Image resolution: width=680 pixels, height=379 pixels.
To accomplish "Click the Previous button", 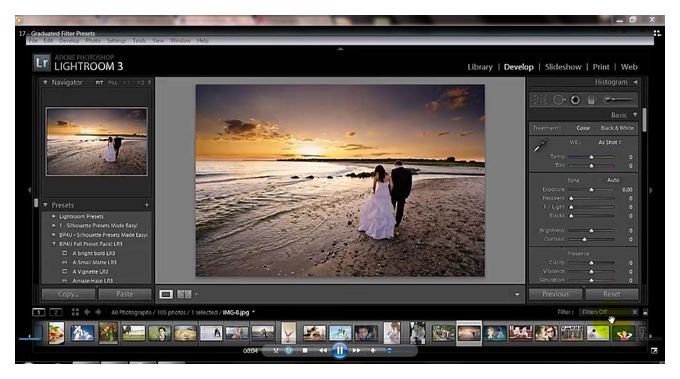I will pyautogui.click(x=555, y=294).
